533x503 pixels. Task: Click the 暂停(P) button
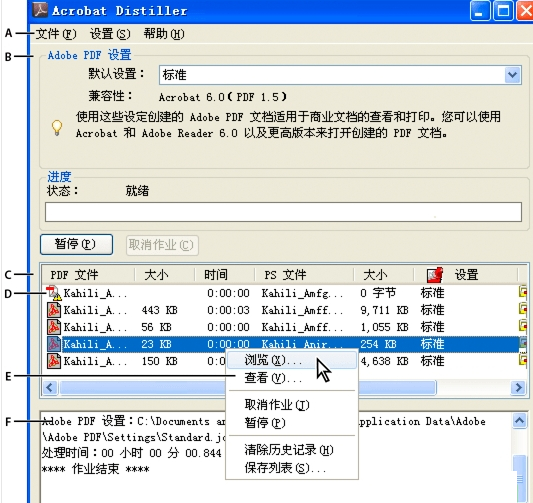(76, 244)
